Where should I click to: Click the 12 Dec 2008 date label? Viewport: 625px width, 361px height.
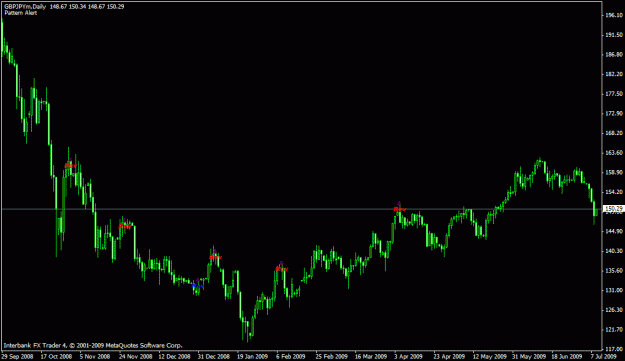tap(175, 356)
